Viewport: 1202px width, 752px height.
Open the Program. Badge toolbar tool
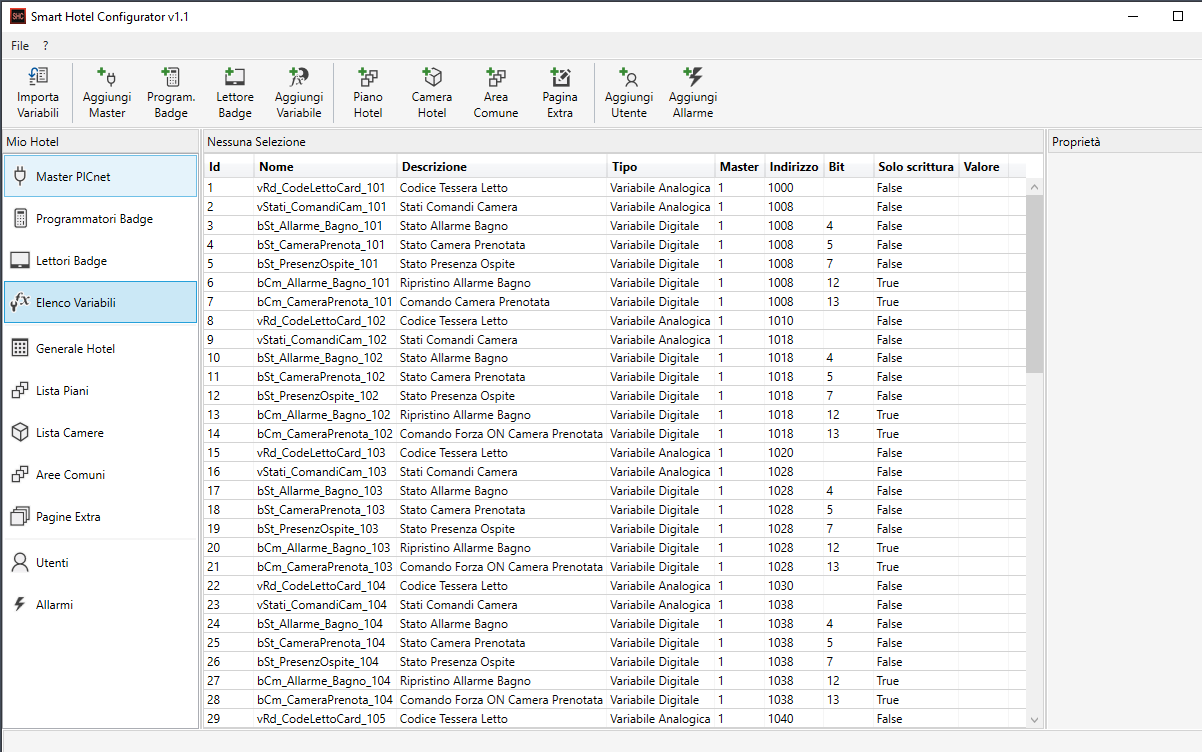tap(171, 93)
